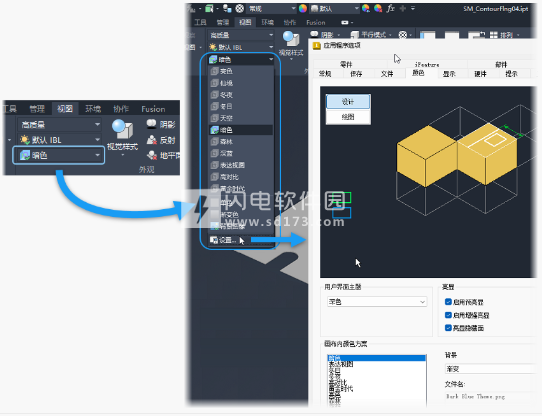Click the 设计 button in color preview
The height and width of the screenshot is (416, 542).
click(348, 102)
